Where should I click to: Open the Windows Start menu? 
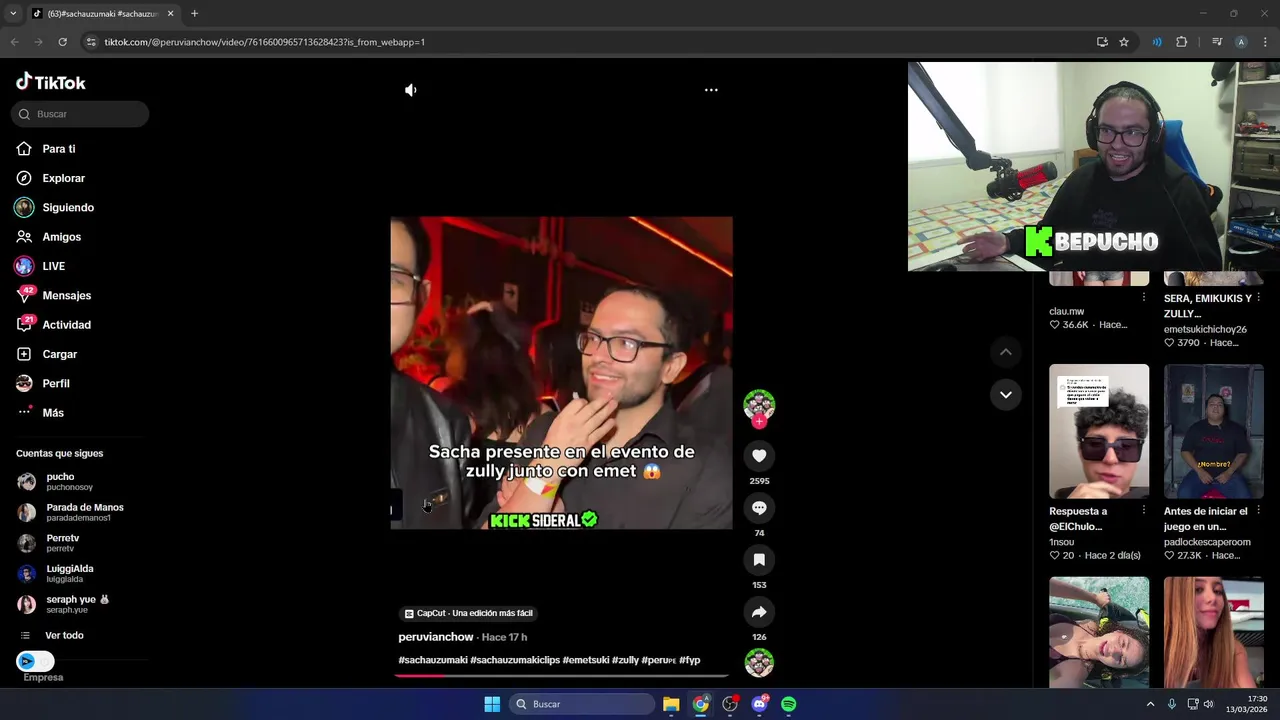click(x=492, y=704)
